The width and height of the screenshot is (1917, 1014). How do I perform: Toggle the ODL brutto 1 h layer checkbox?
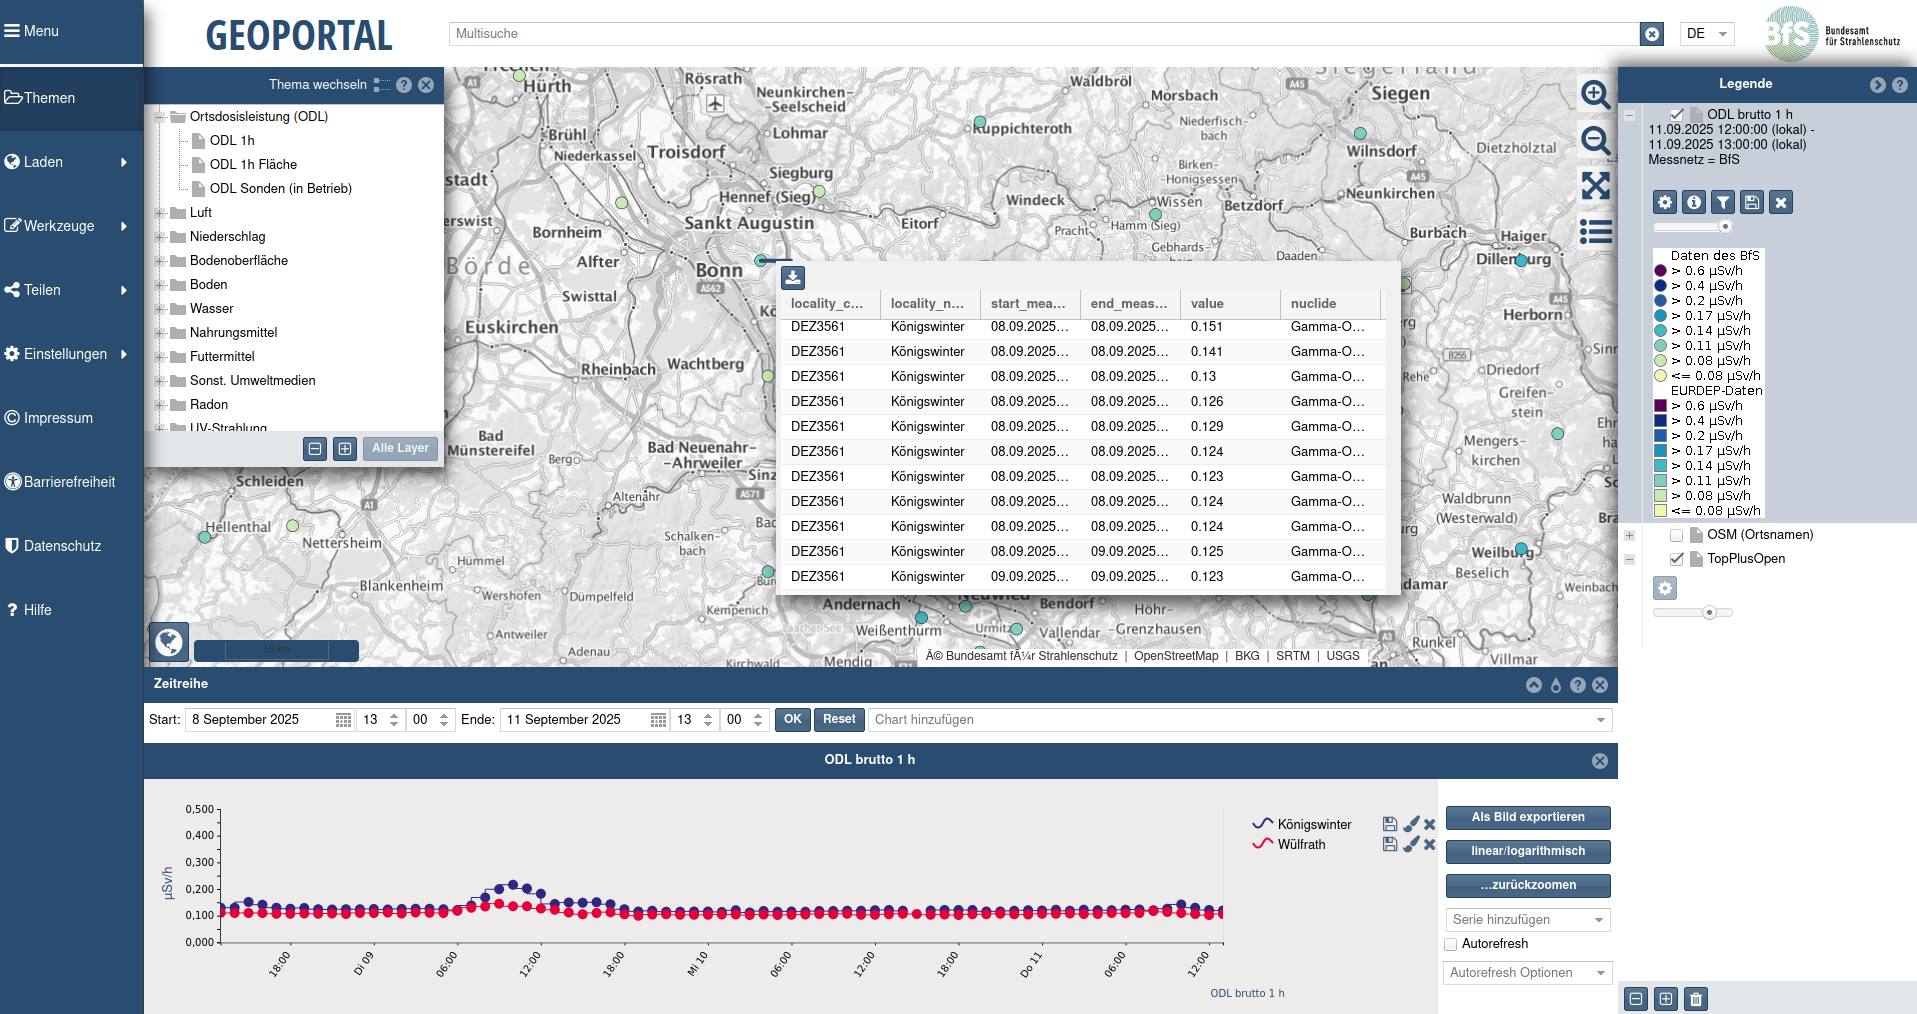[x=1677, y=115]
